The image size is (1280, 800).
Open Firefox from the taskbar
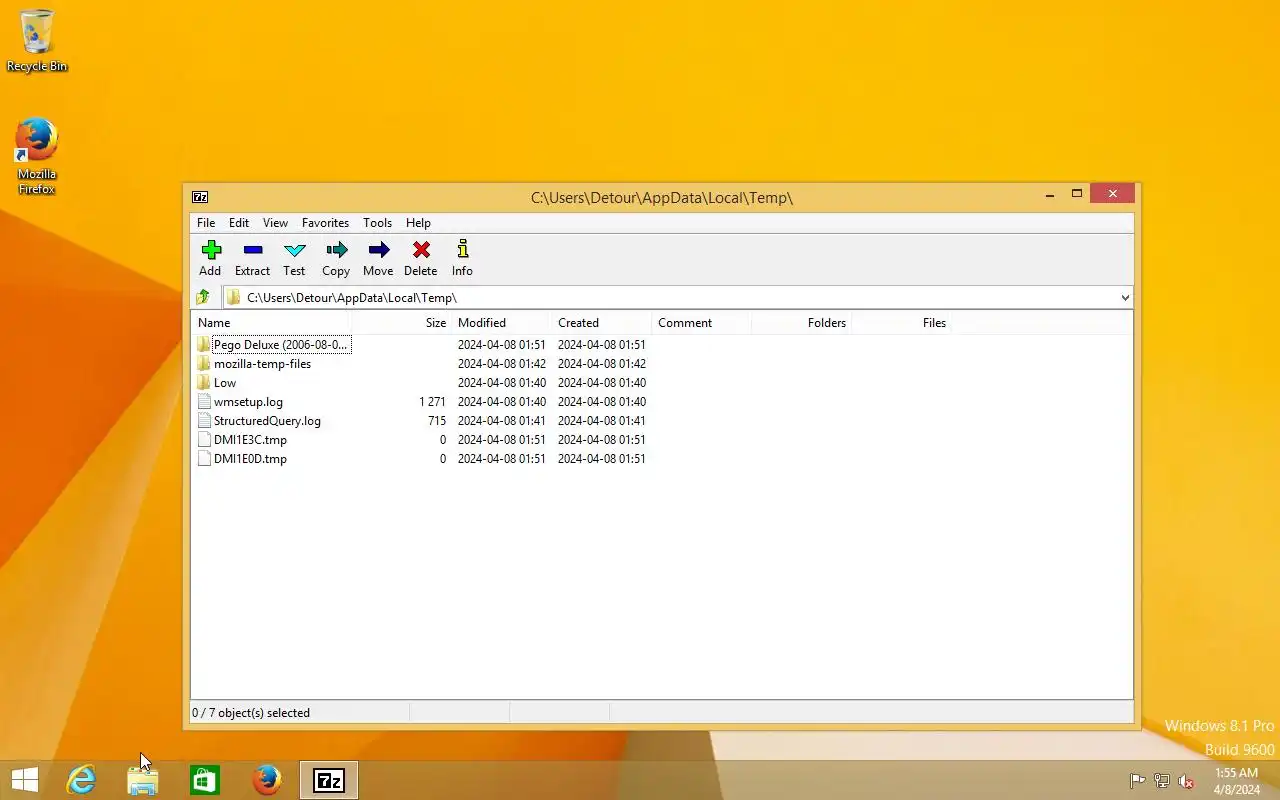point(267,780)
